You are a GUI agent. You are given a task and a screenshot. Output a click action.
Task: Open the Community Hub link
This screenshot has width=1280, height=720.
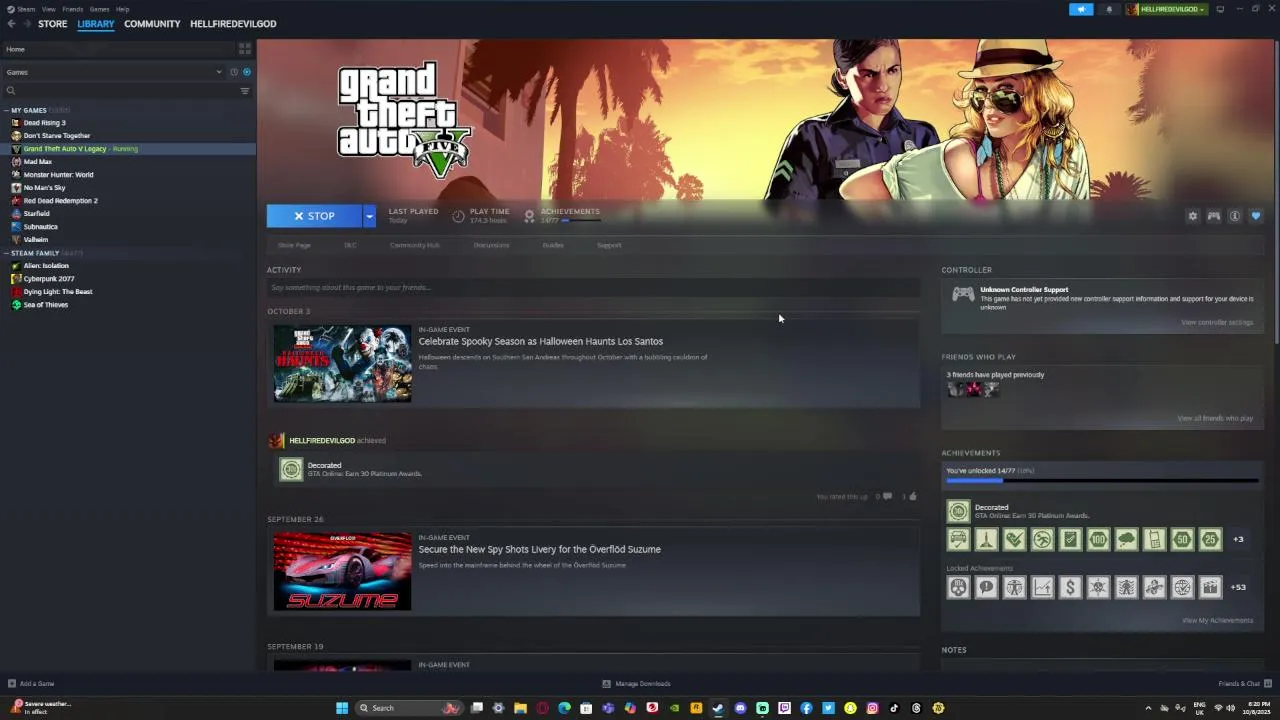pyautogui.click(x=414, y=245)
